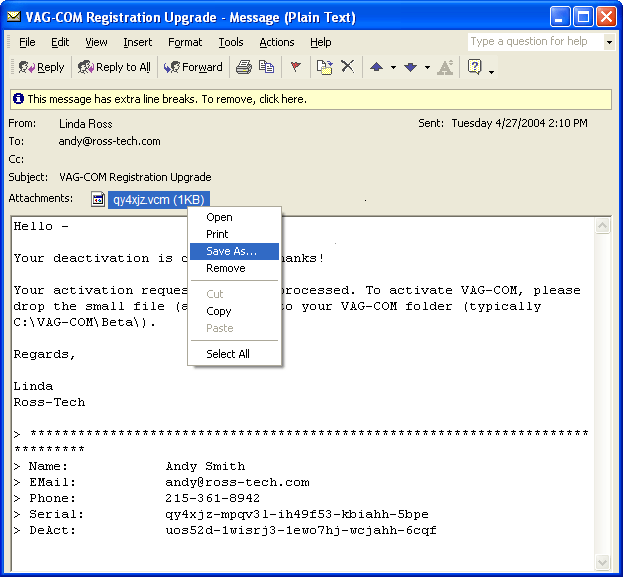Click scrollbar down arrow in message body
This screenshot has width=623, height=577.
tap(603, 562)
